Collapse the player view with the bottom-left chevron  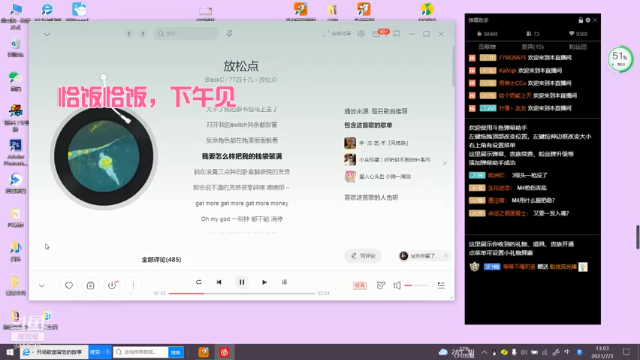42,286
